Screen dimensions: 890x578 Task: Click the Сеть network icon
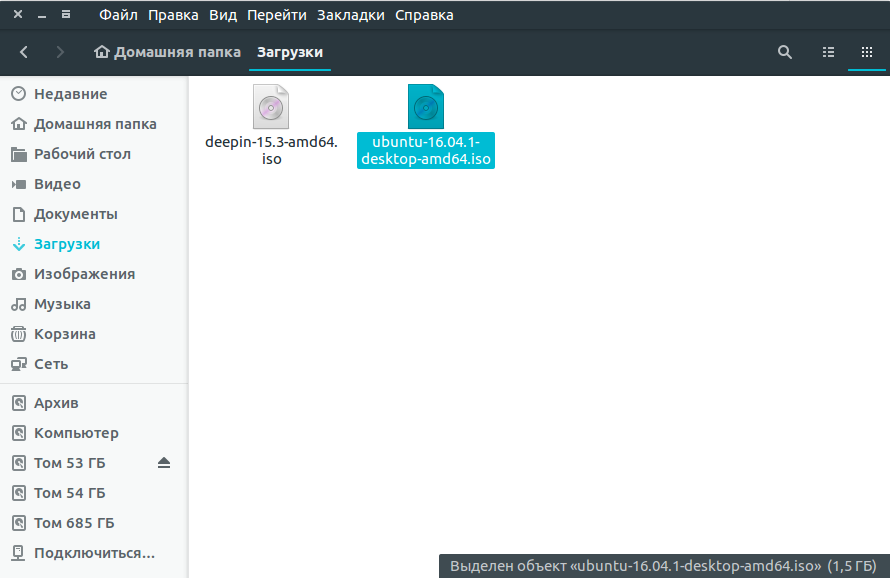click(x=19, y=364)
